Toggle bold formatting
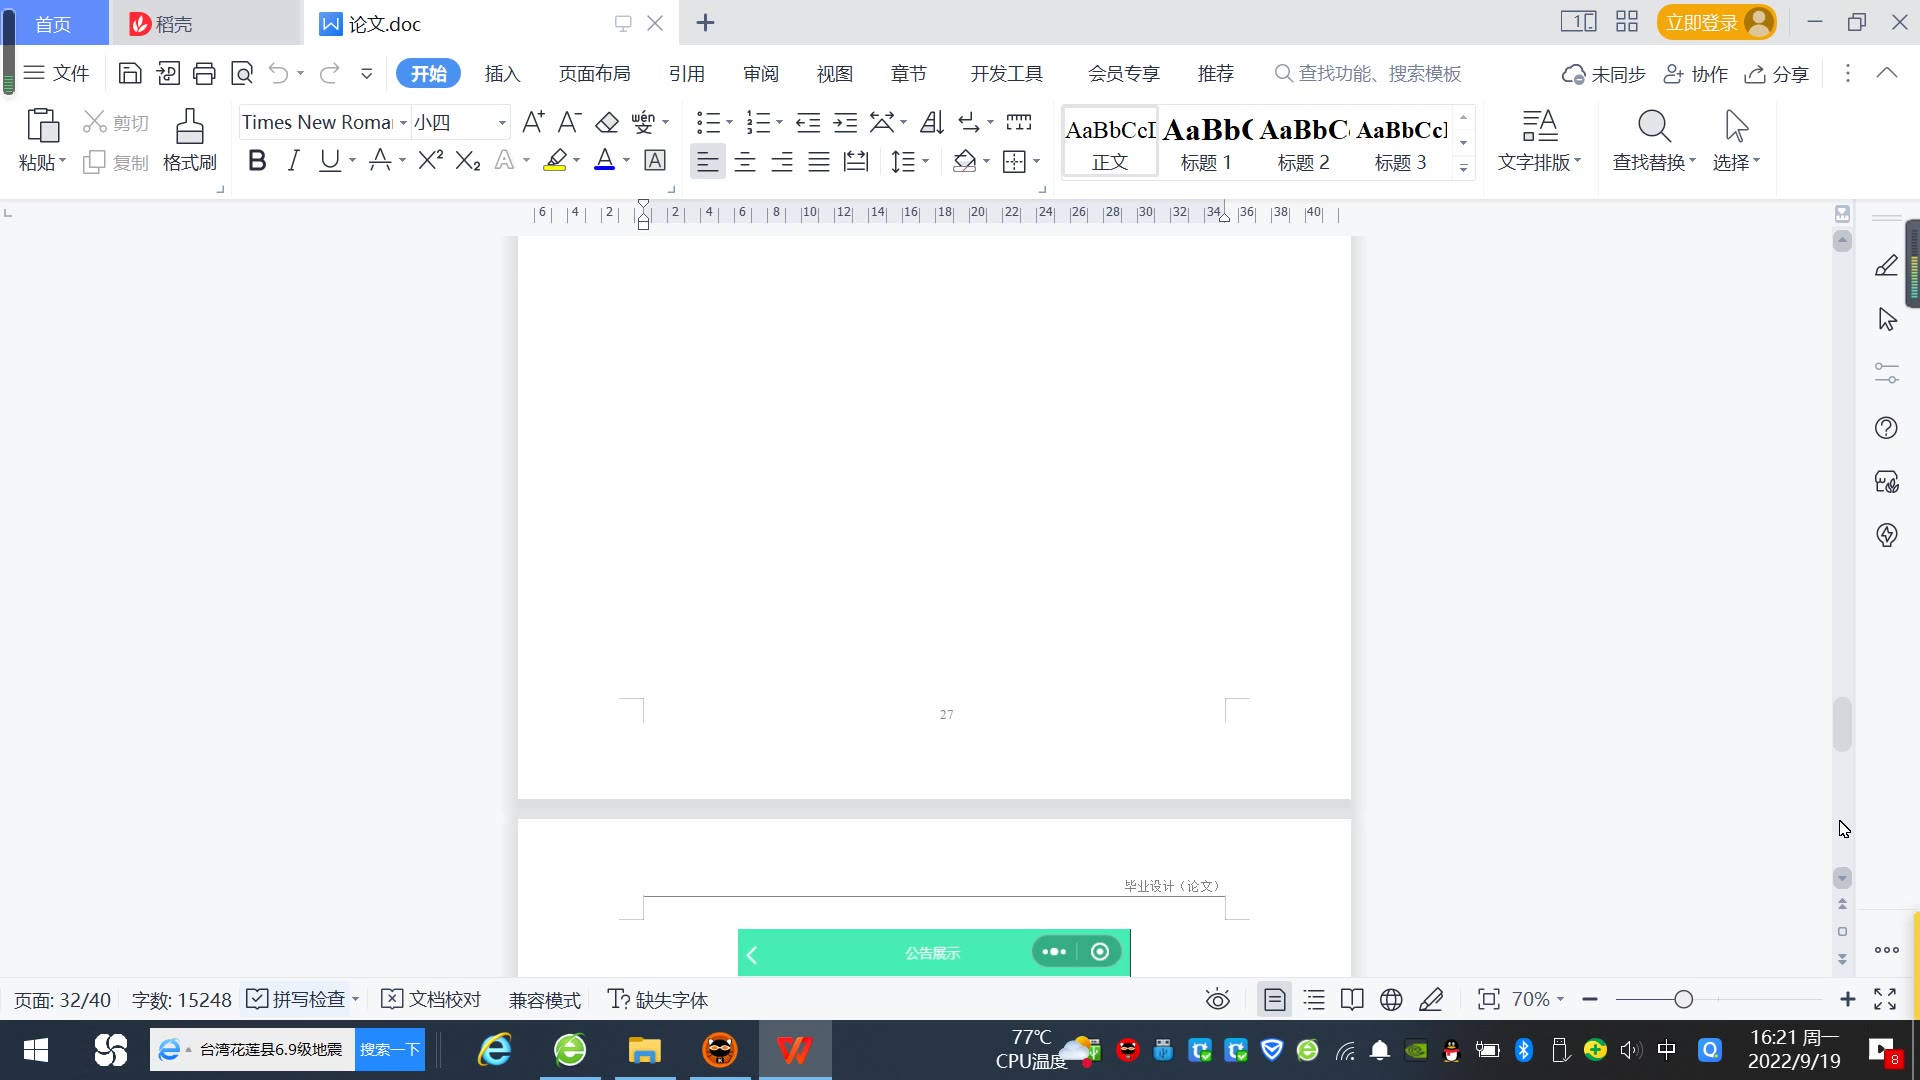The image size is (1920, 1080). 257,161
